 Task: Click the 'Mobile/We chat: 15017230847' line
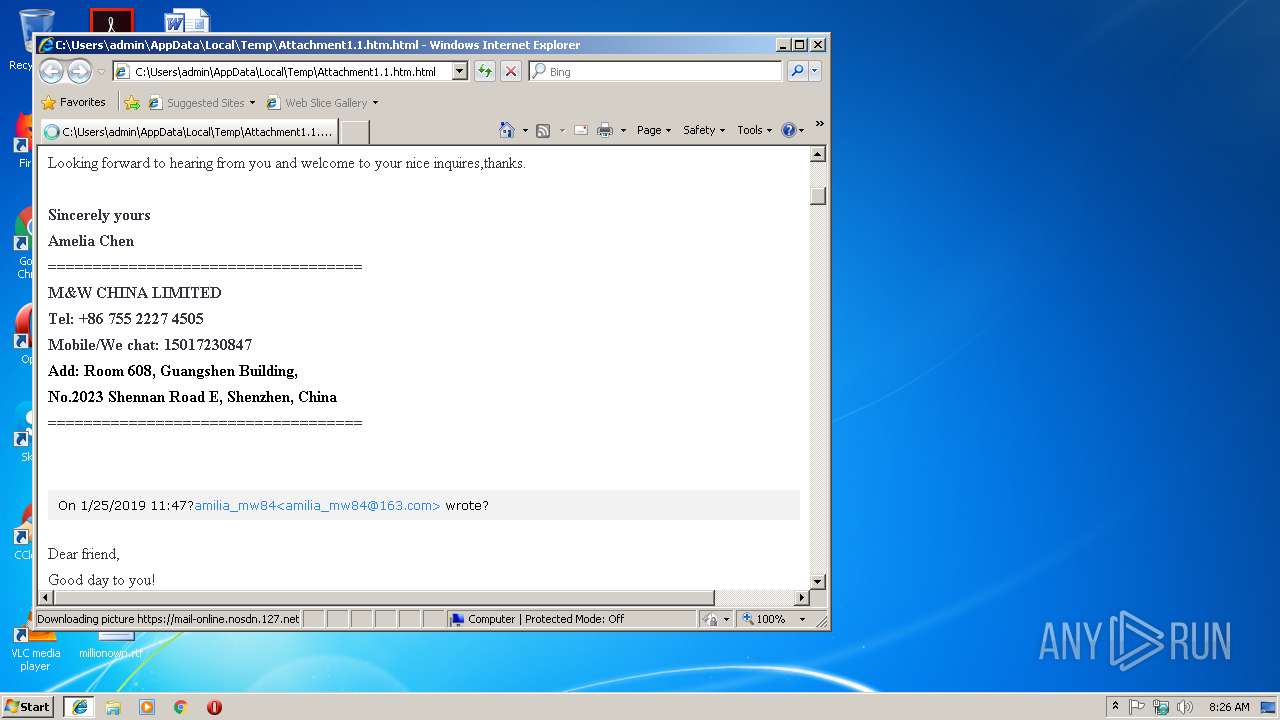[150, 345]
